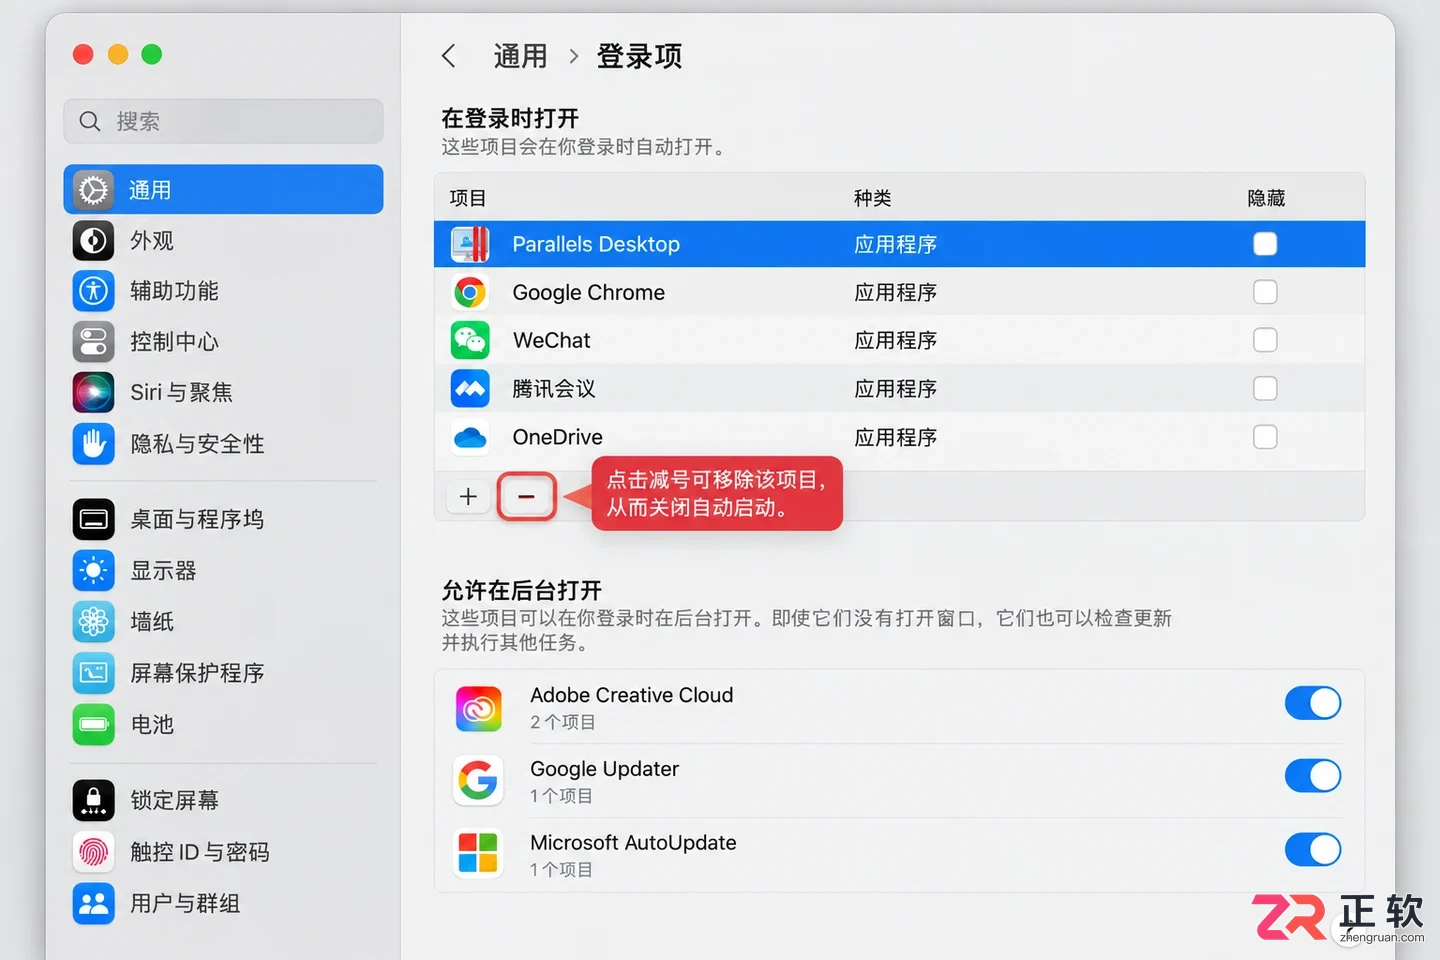
Task: Click the Google Updater icon
Action: [x=479, y=781]
